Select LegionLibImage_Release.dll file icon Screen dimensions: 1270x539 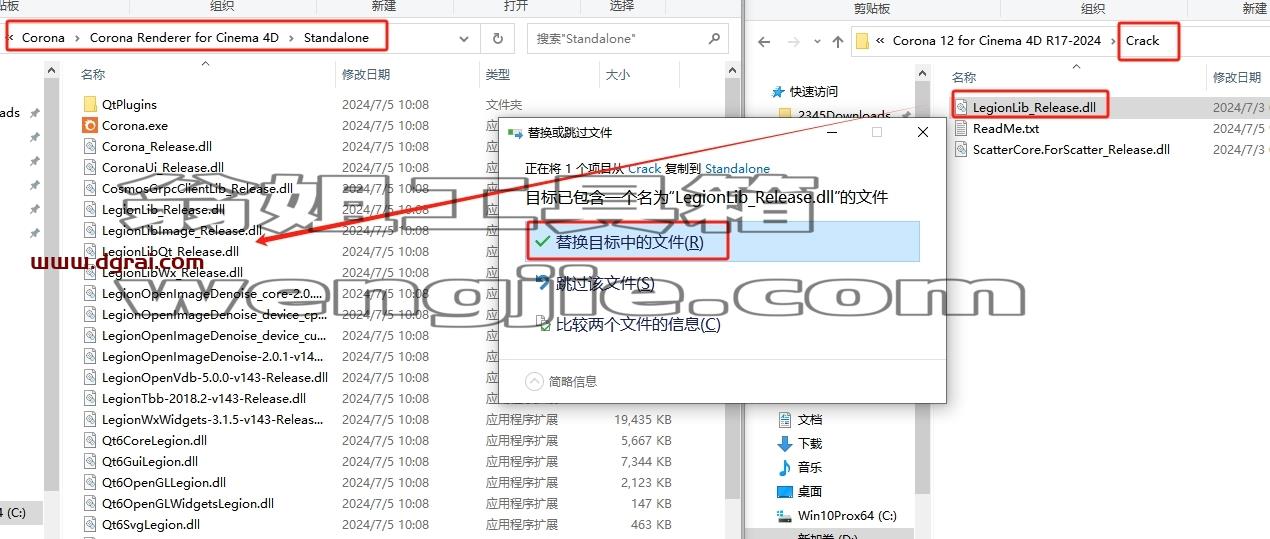pyautogui.click(x=90, y=230)
